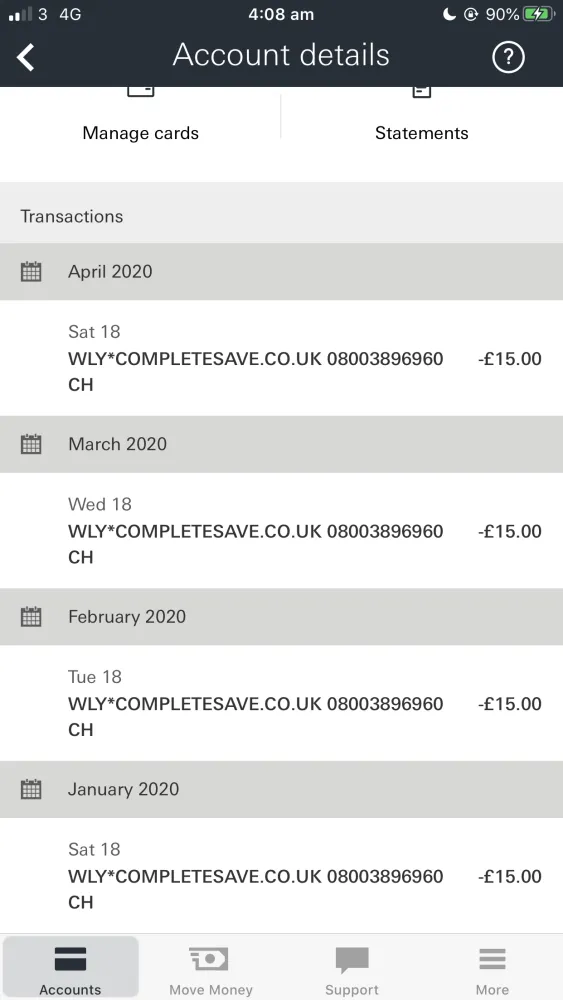Tap the back arrow icon
Image resolution: width=563 pixels, height=1000 pixels.
point(26,57)
